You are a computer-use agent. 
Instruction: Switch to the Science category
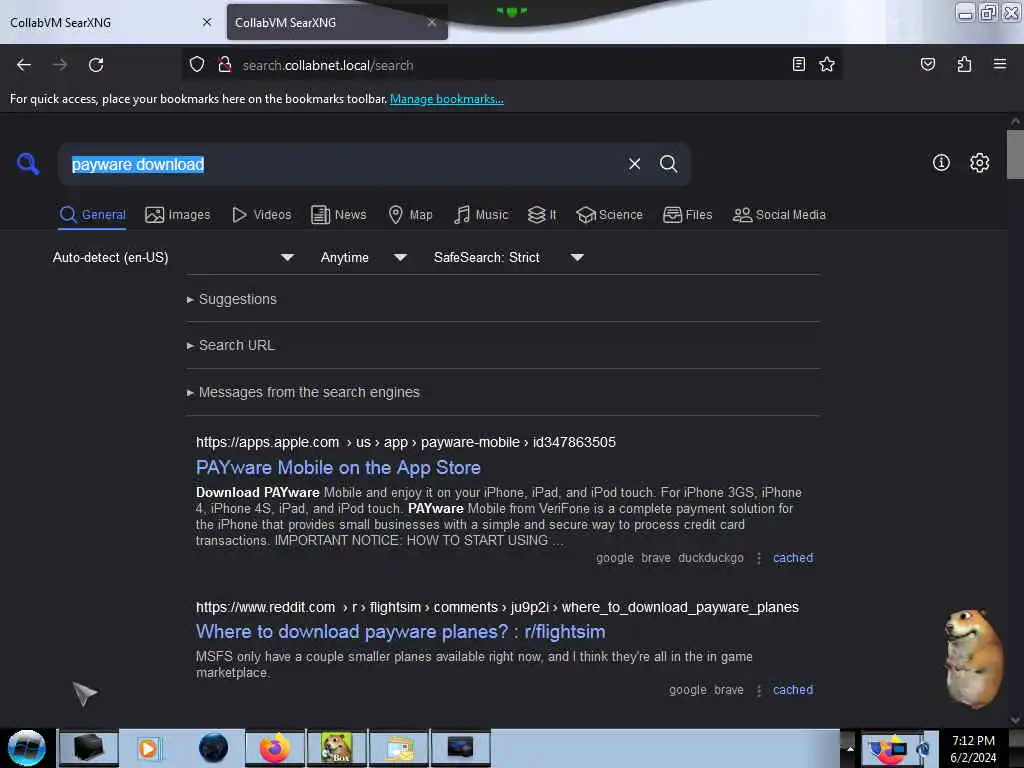(x=609, y=215)
